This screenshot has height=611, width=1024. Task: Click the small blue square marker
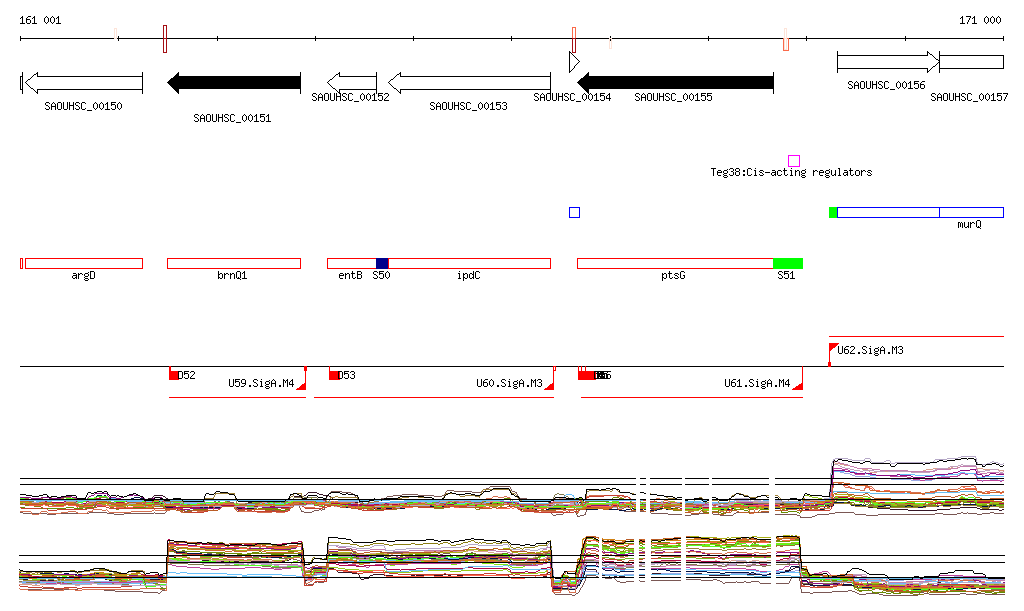[x=575, y=212]
